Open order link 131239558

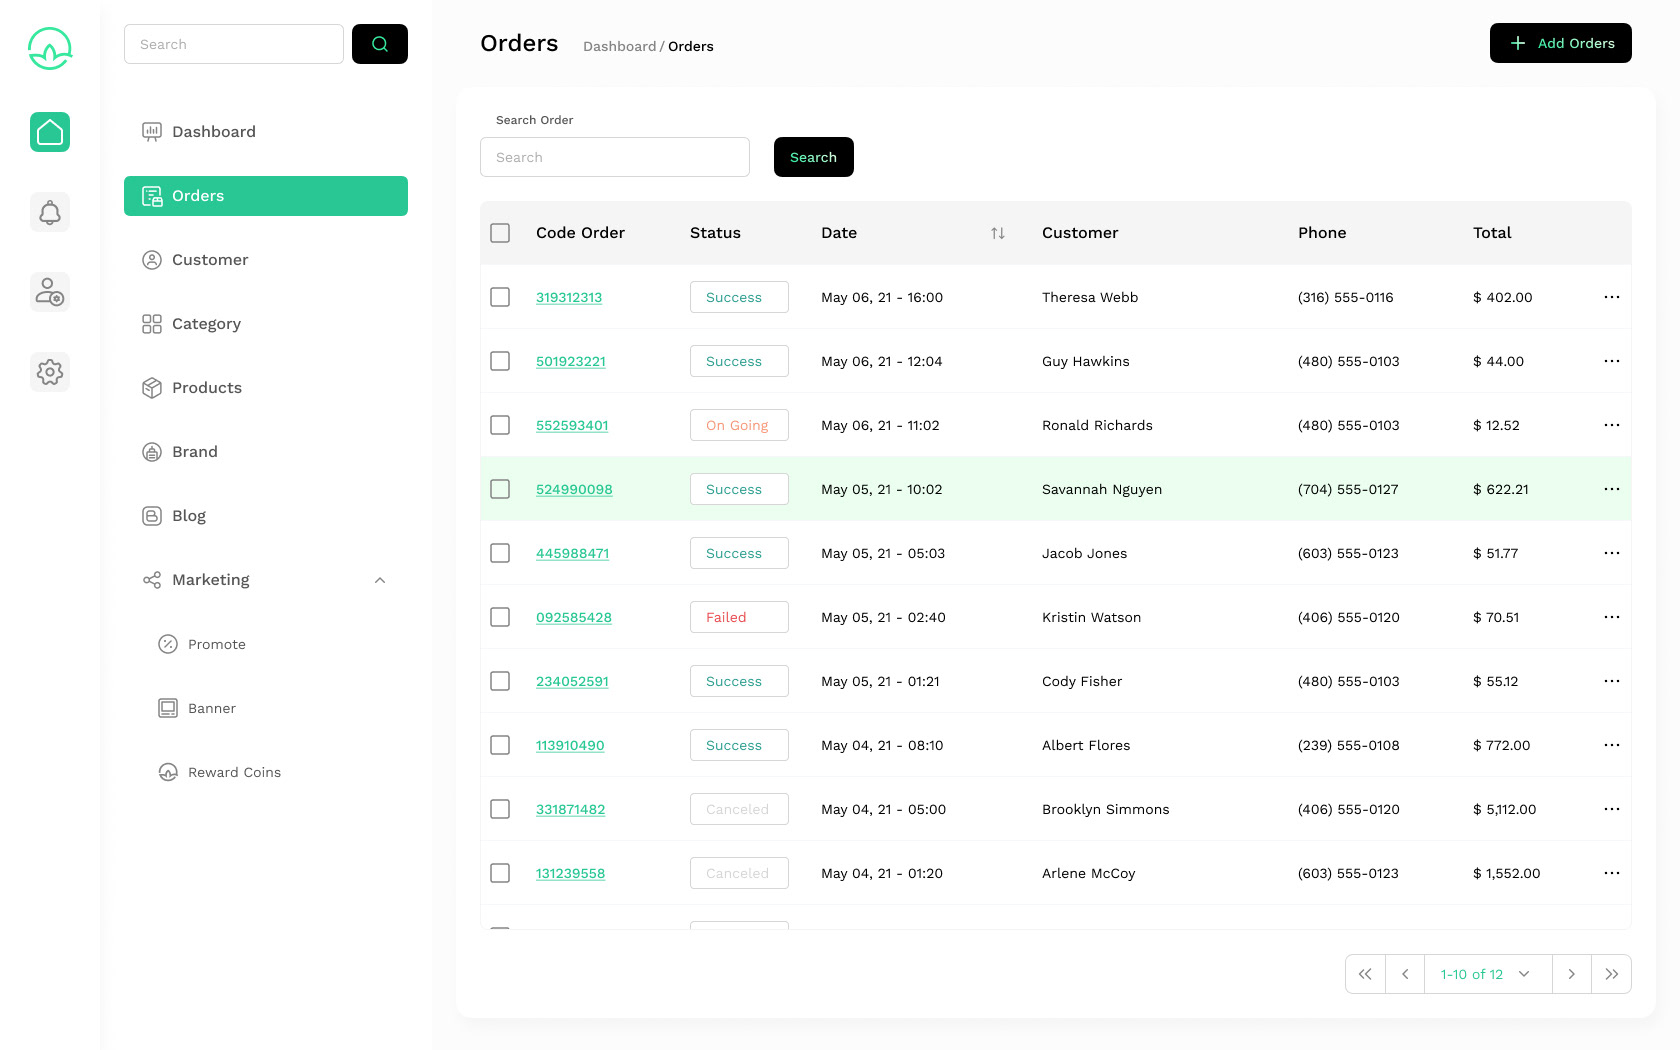click(x=570, y=873)
